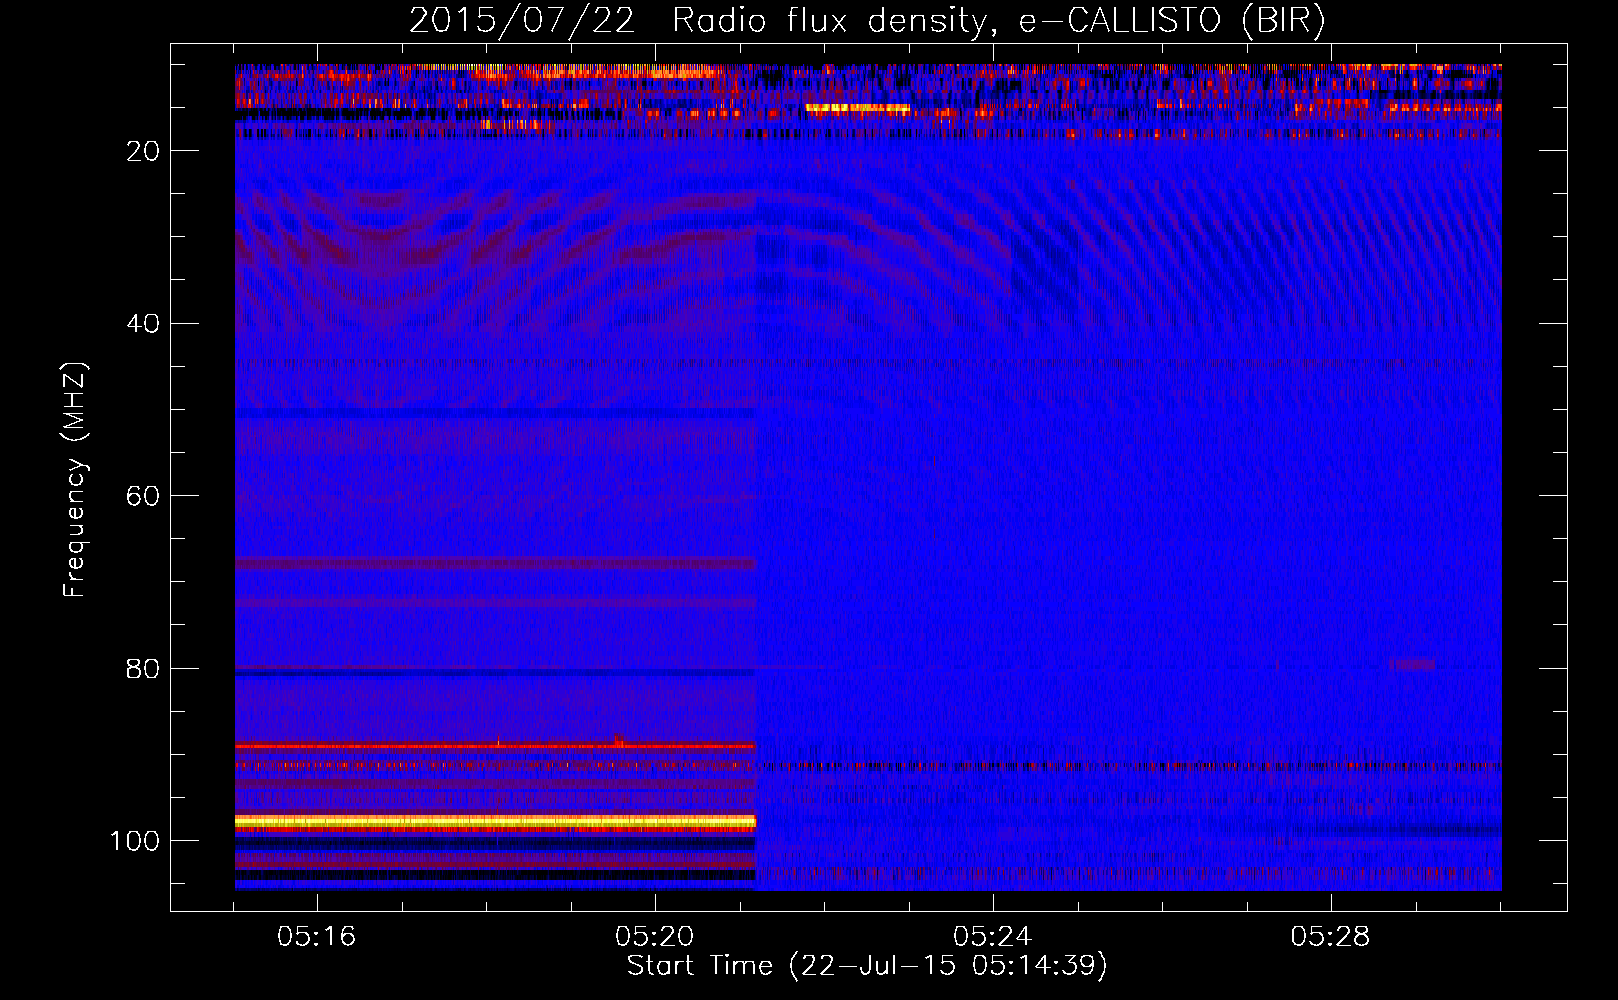Image resolution: width=1618 pixels, height=1000 pixels.
Task: Click the 80 MHz frequency tick label
Action: click(x=143, y=669)
